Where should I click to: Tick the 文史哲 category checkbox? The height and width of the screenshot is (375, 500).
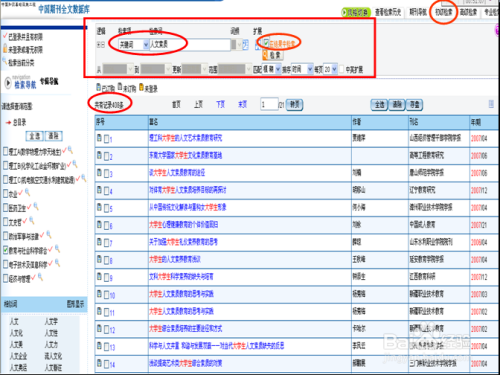pyautogui.click(x=5, y=221)
